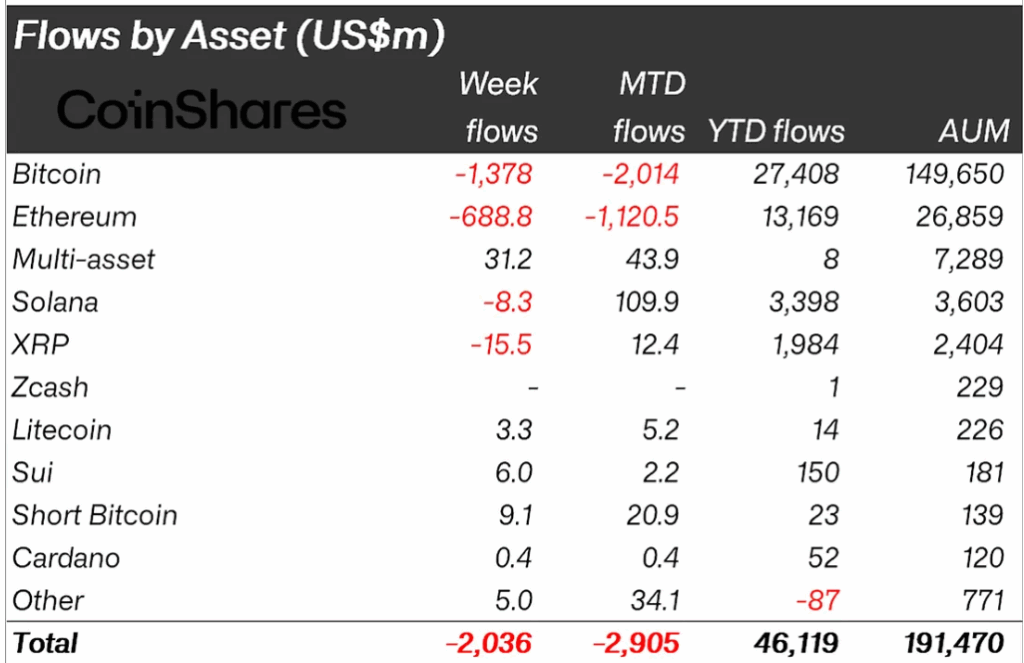The width and height of the screenshot is (1024, 663).
Task: Select the Total row label
Action: point(45,642)
